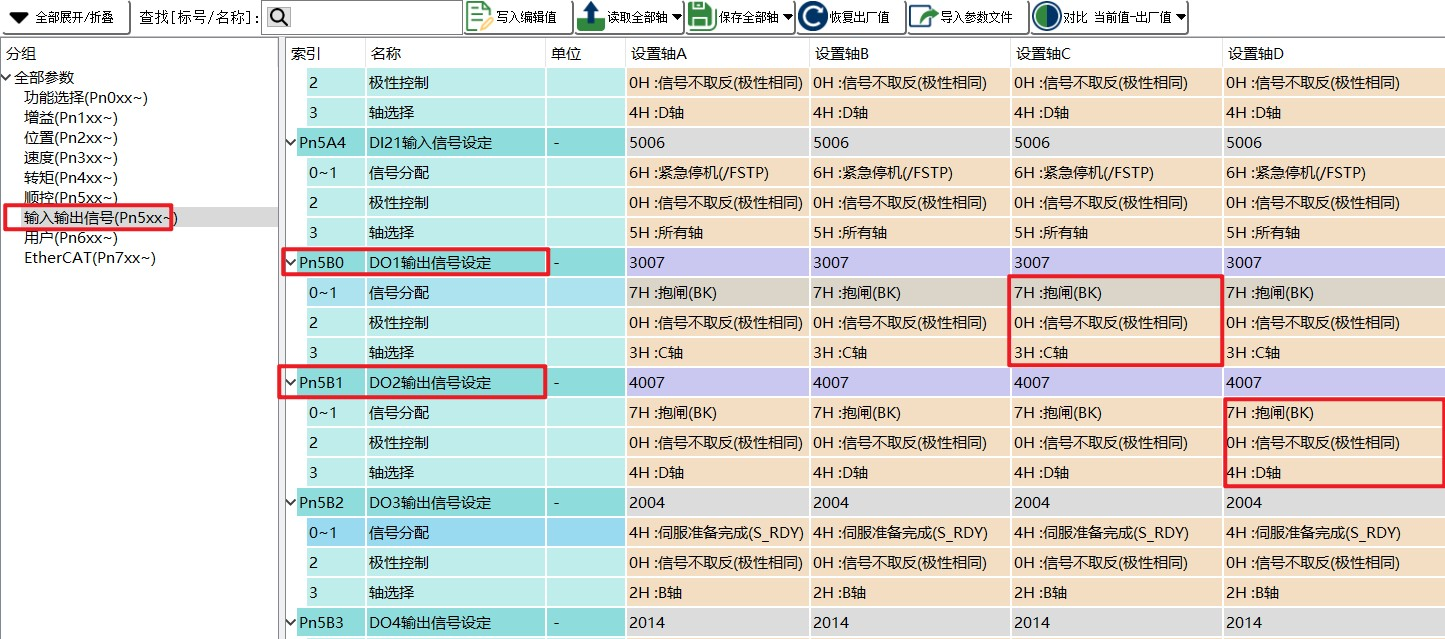Screen dimensions: 1445x639
Task: Collapse the Pn5B1 DO2 parameter row
Action: (291, 383)
